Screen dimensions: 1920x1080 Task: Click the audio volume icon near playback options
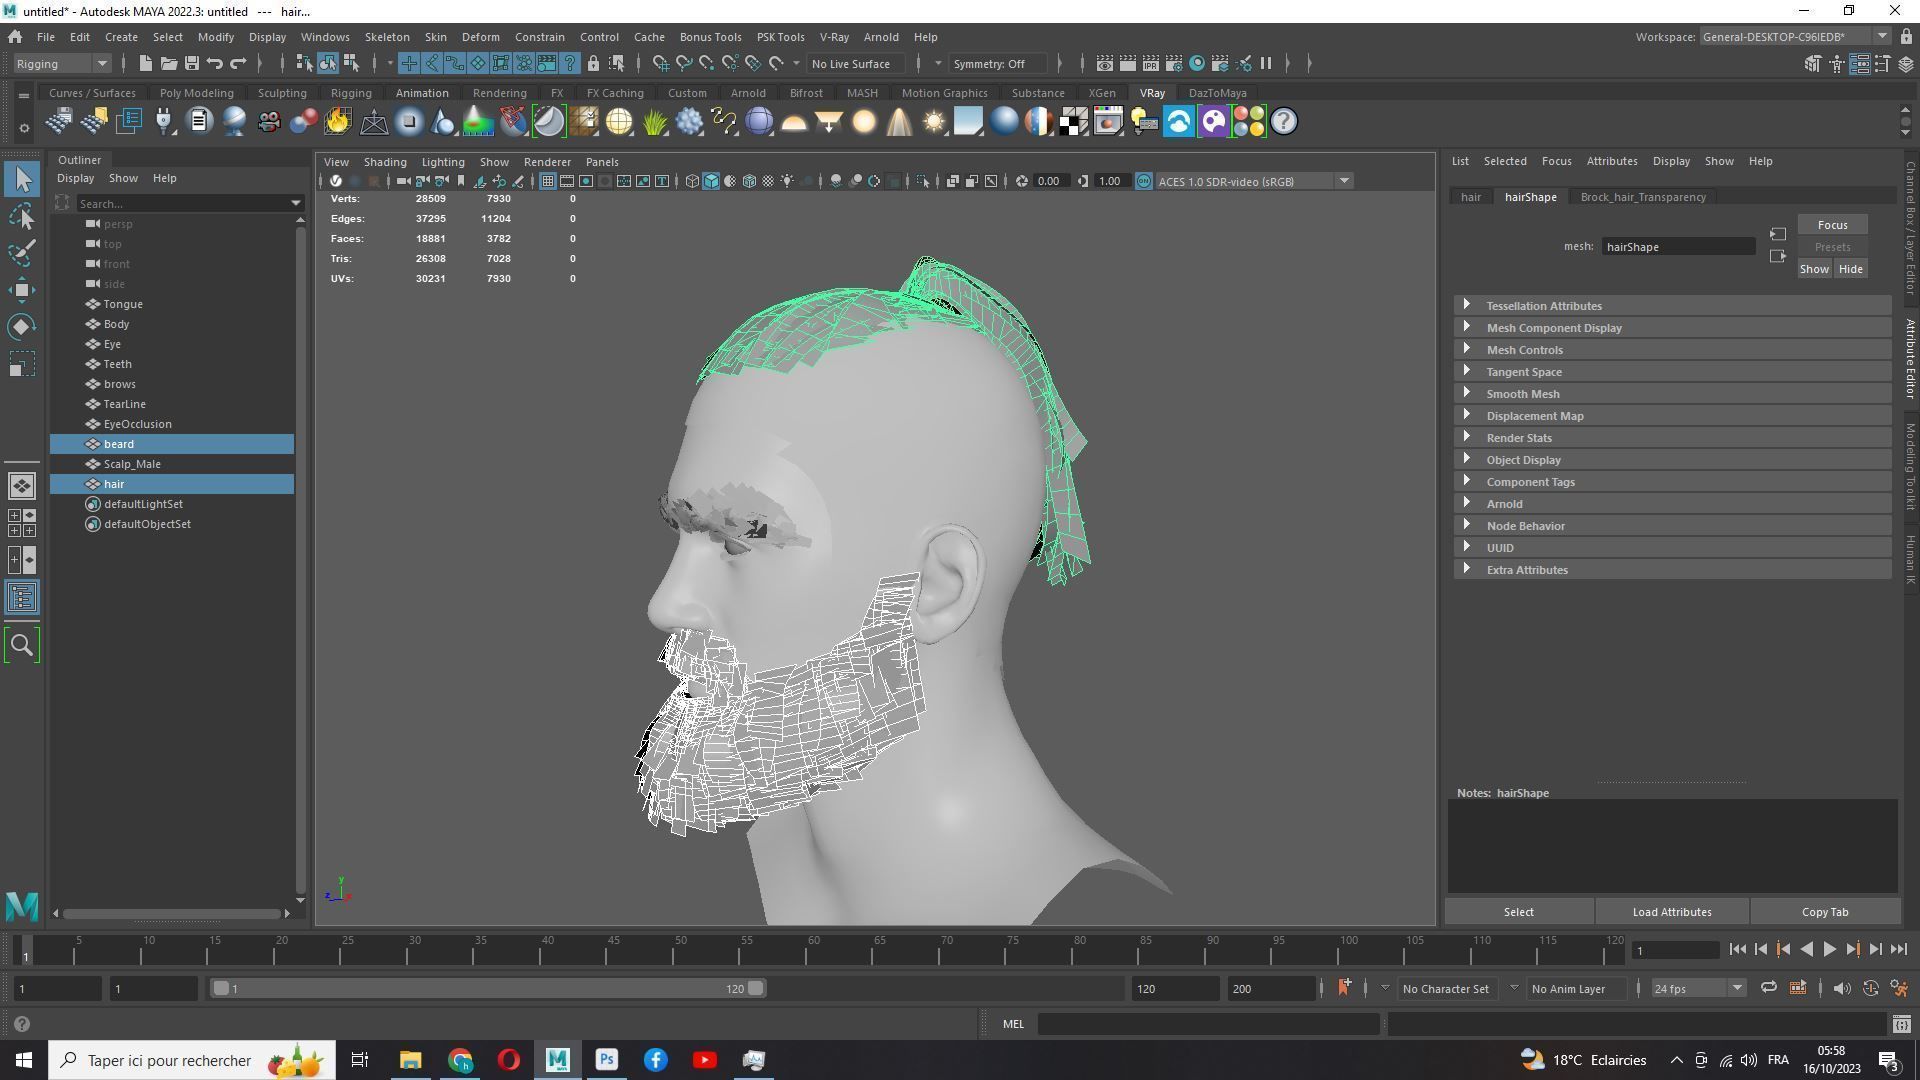tap(1841, 988)
